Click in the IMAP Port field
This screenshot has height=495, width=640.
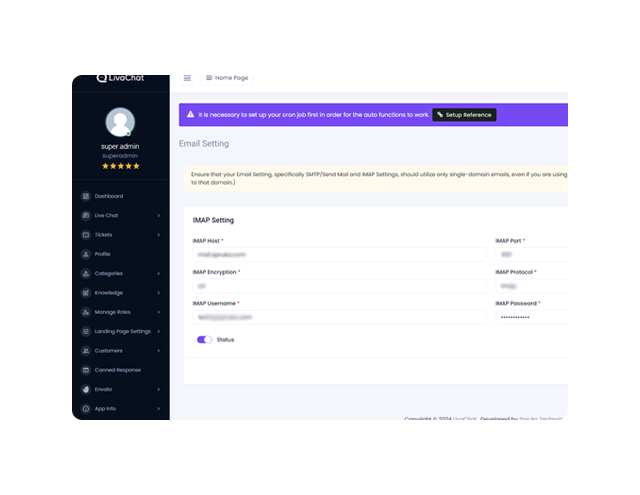(531, 255)
